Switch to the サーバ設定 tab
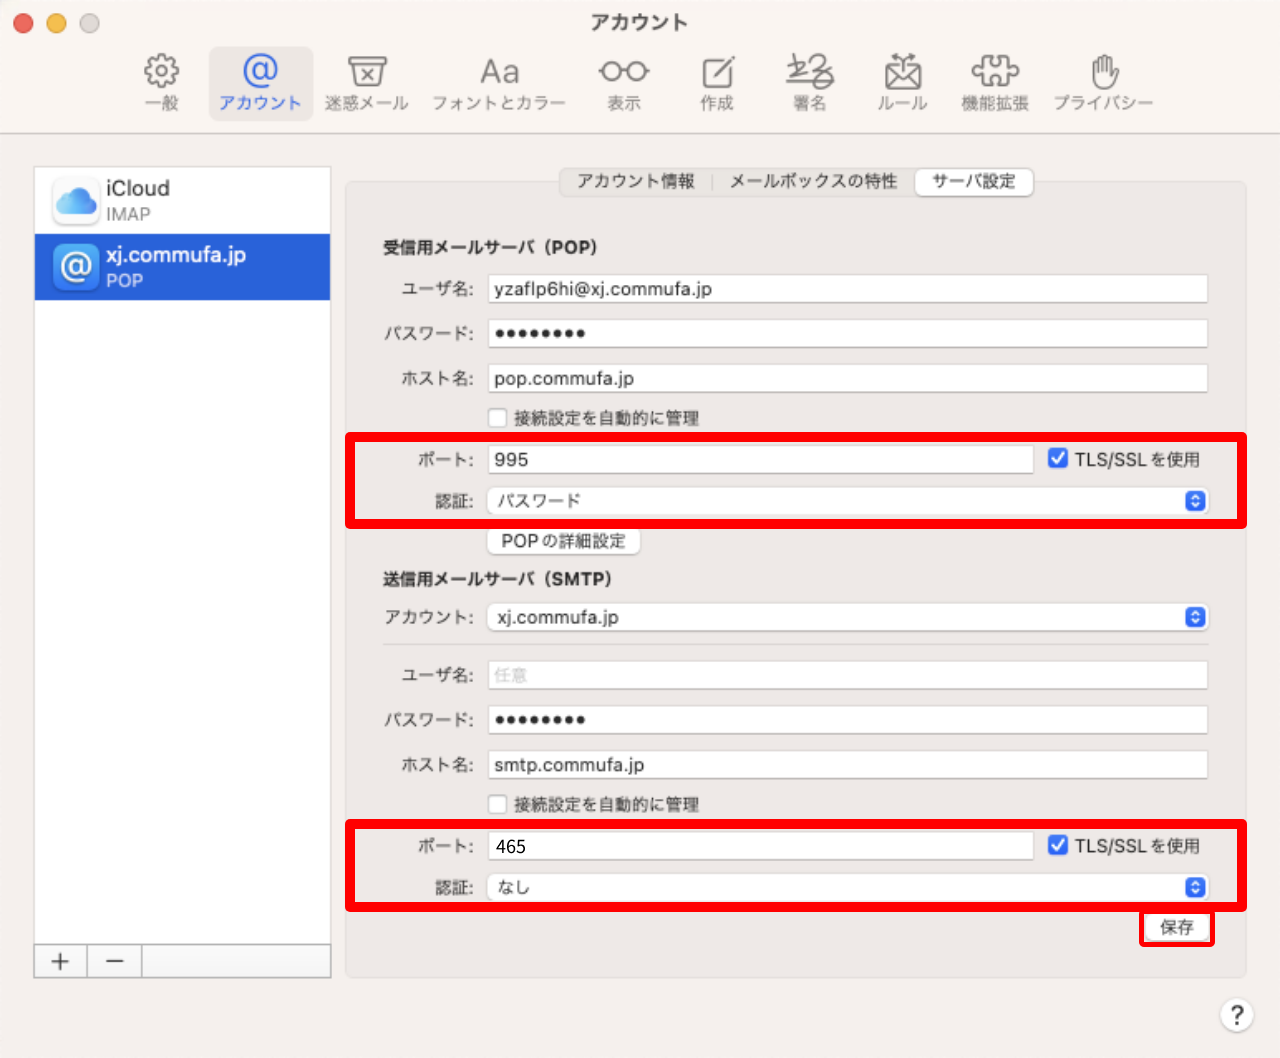Image resolution: width=1280 pixels, height=1058 pixels. [974, 182]
